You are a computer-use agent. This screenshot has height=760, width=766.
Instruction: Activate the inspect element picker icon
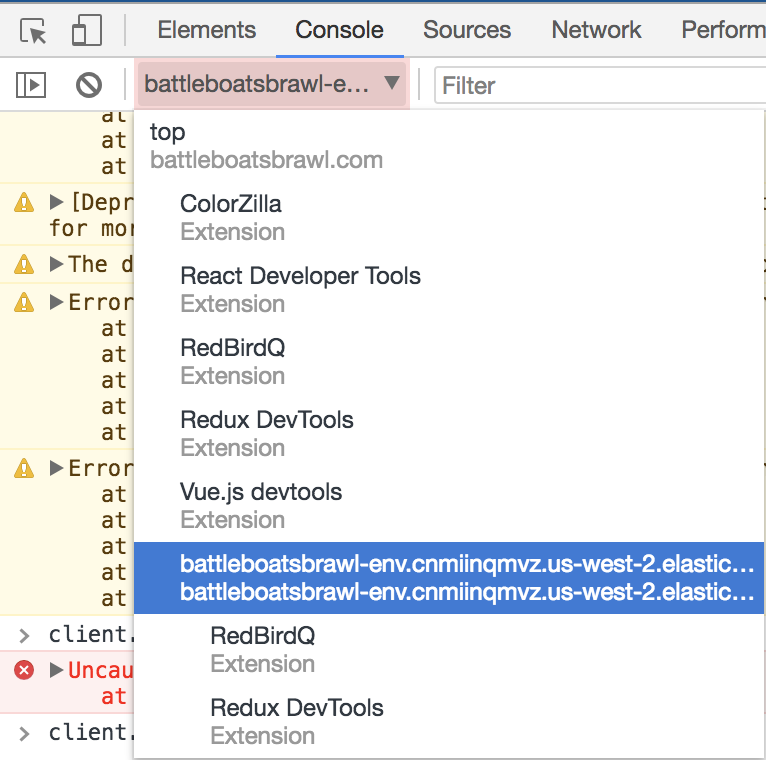coord(33,31)
